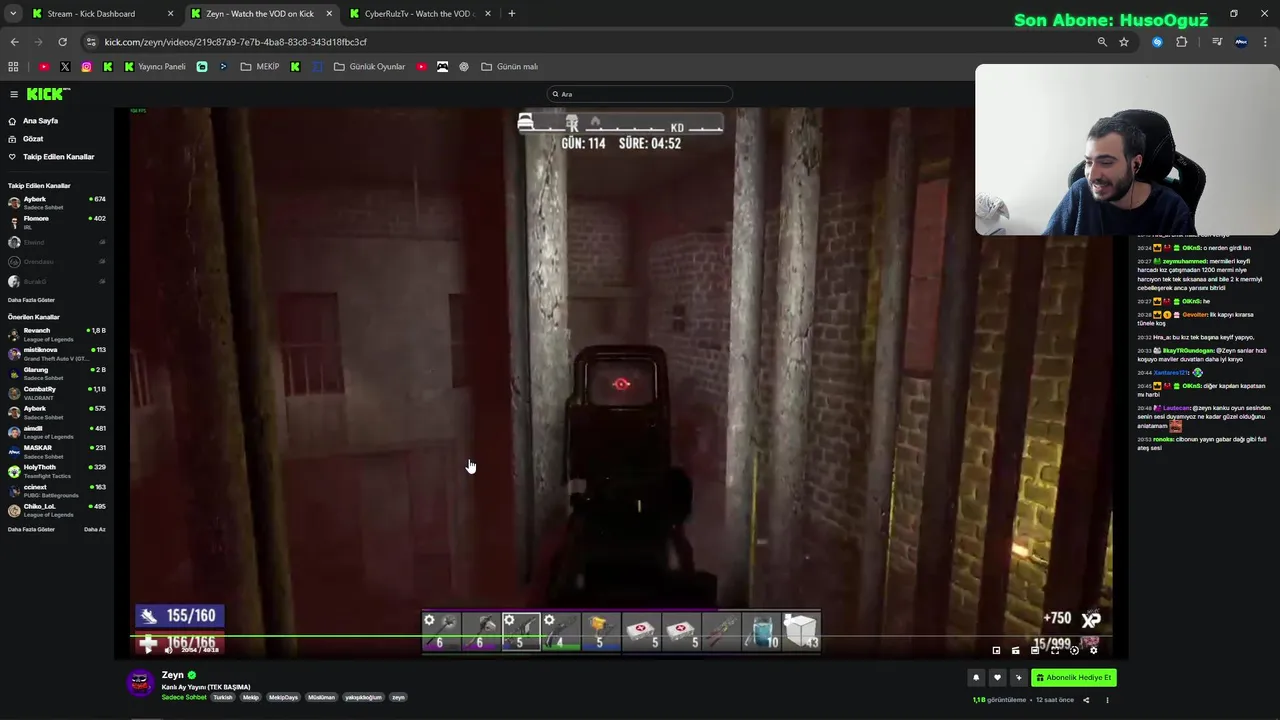1280x720 pixels.
Task: Open Yayıncı Paneli bookmark
Action: tap(155, 67)
